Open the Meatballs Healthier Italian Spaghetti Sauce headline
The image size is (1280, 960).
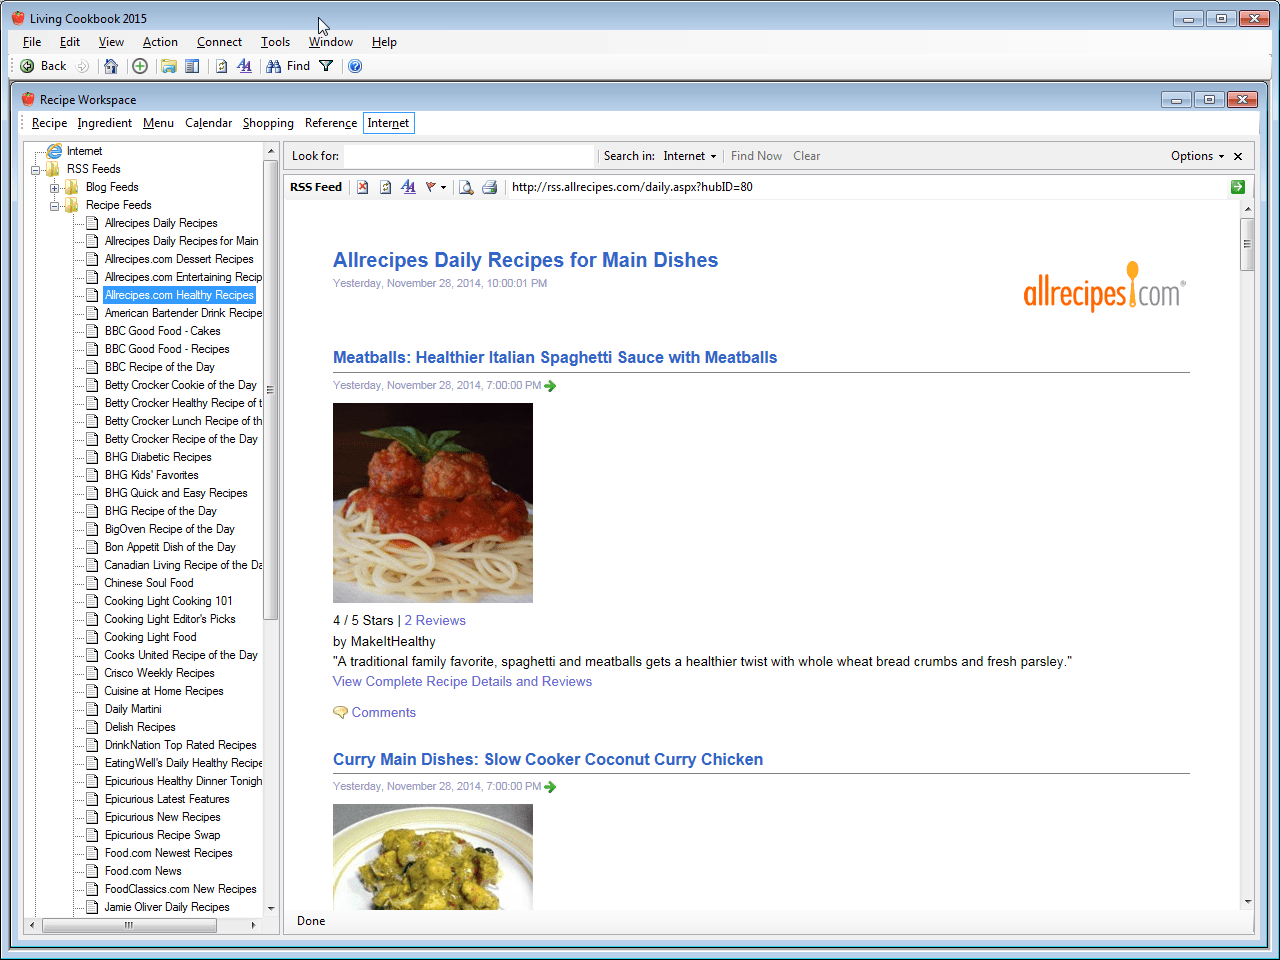click(555, 358)
